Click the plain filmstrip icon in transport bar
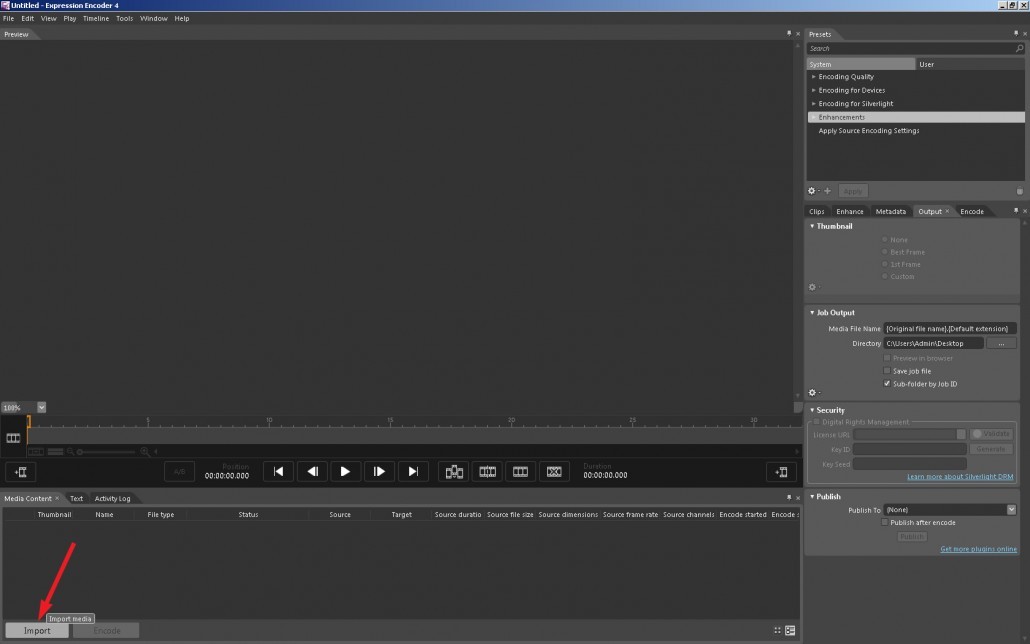 pos(520,471)
